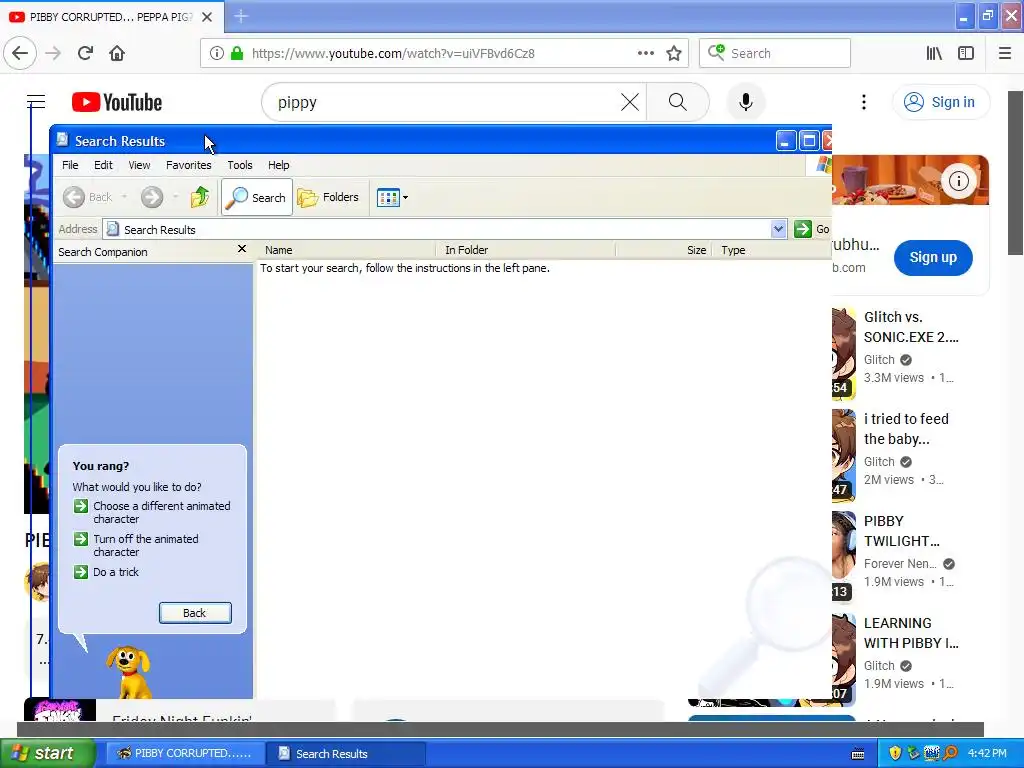Open YouTube guide hamburger menu

pyautogui.click(x=36, y=102)
